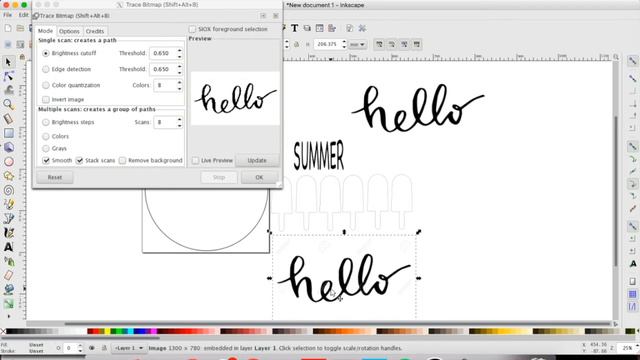Click the Open file folder icon
640x360 pixels.
[20, 28]
